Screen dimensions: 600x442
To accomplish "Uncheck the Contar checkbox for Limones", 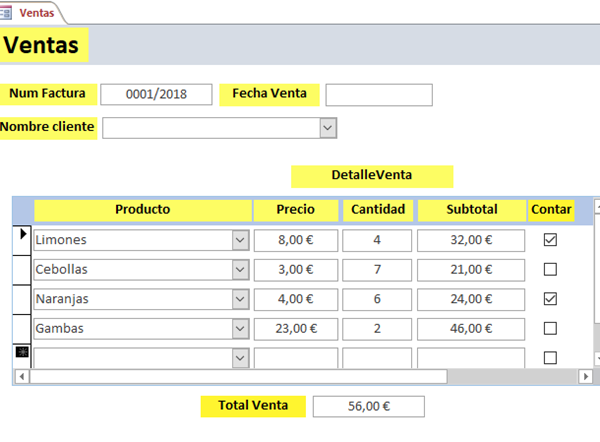I will pyautogui.click(x=549, y=240).
